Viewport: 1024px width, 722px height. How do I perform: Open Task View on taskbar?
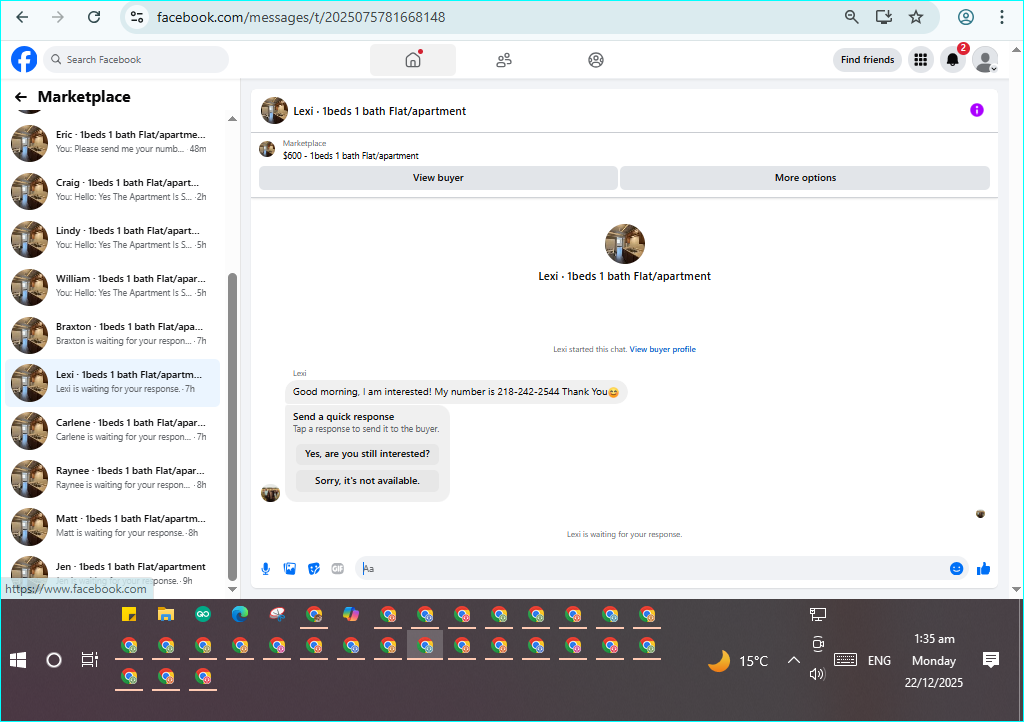point(89,661)
